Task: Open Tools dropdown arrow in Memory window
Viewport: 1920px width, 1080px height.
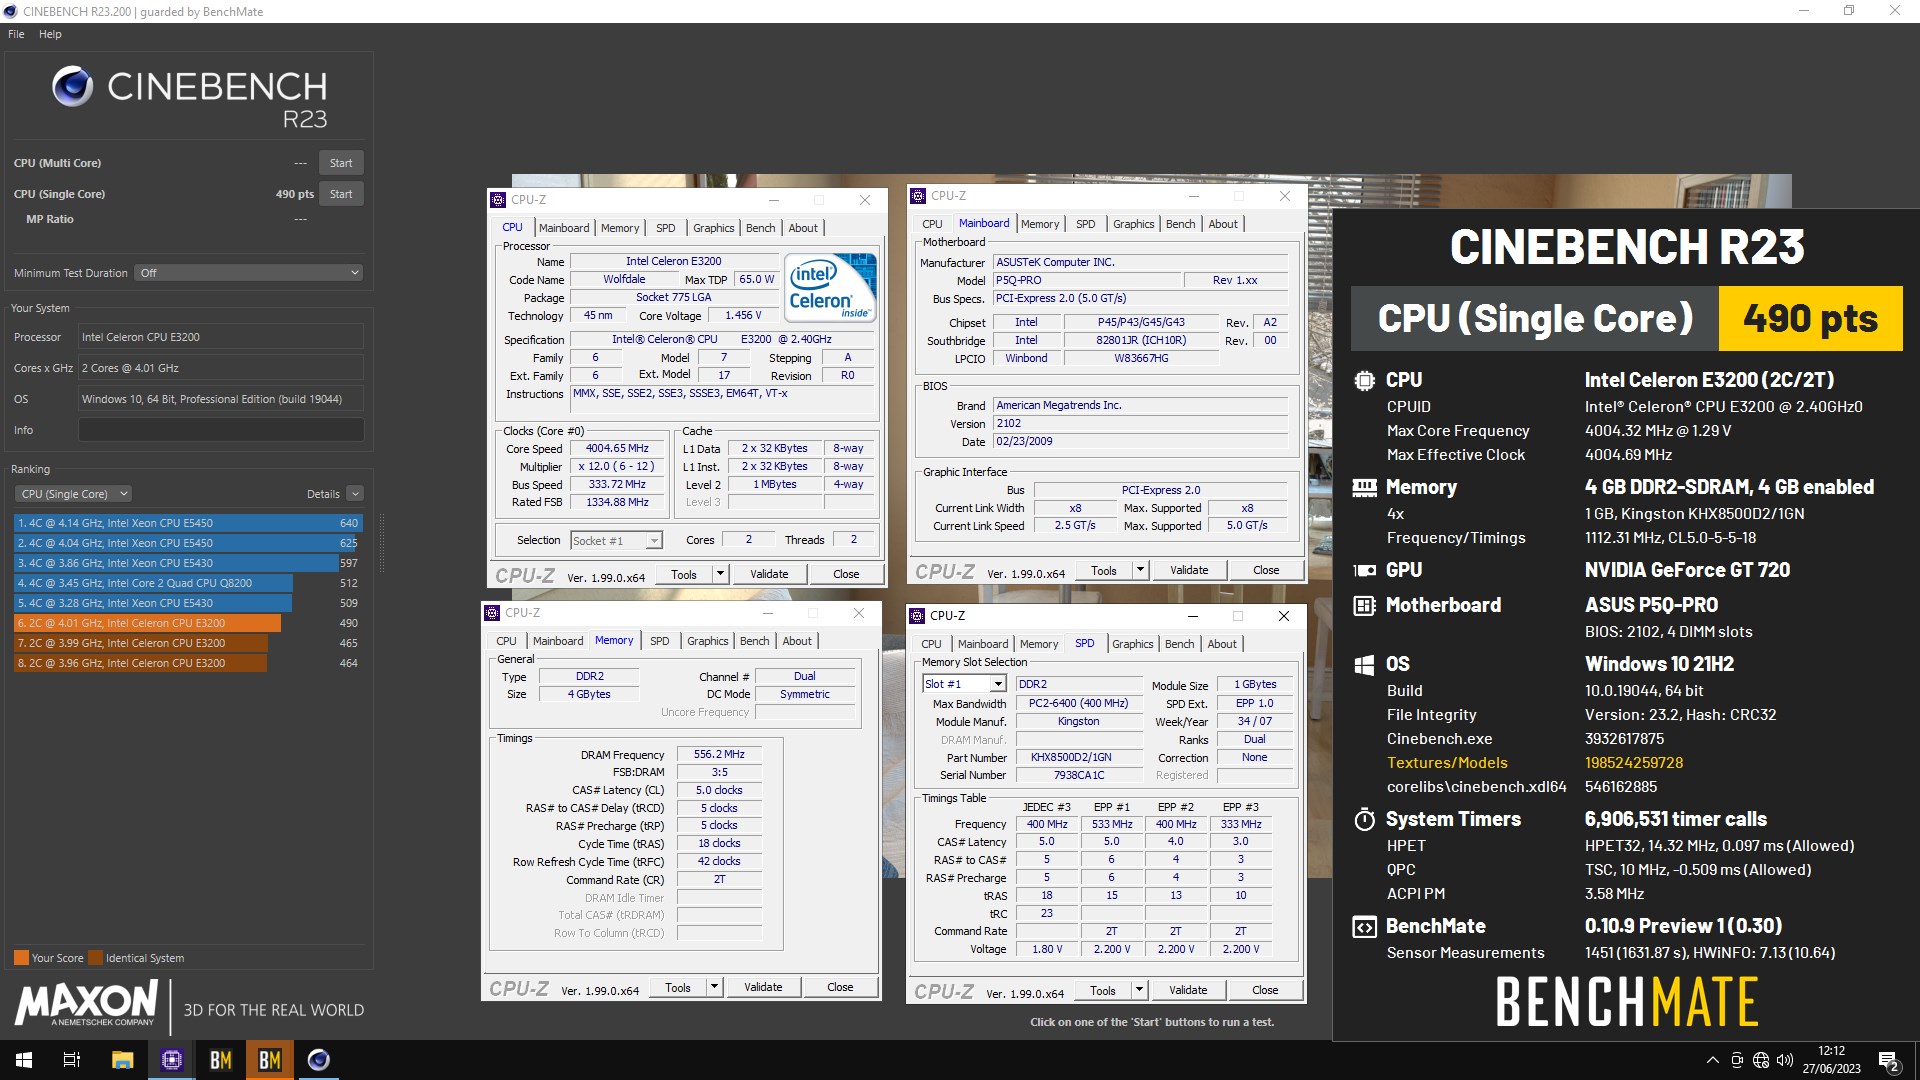Action: [x=713, y=987]
